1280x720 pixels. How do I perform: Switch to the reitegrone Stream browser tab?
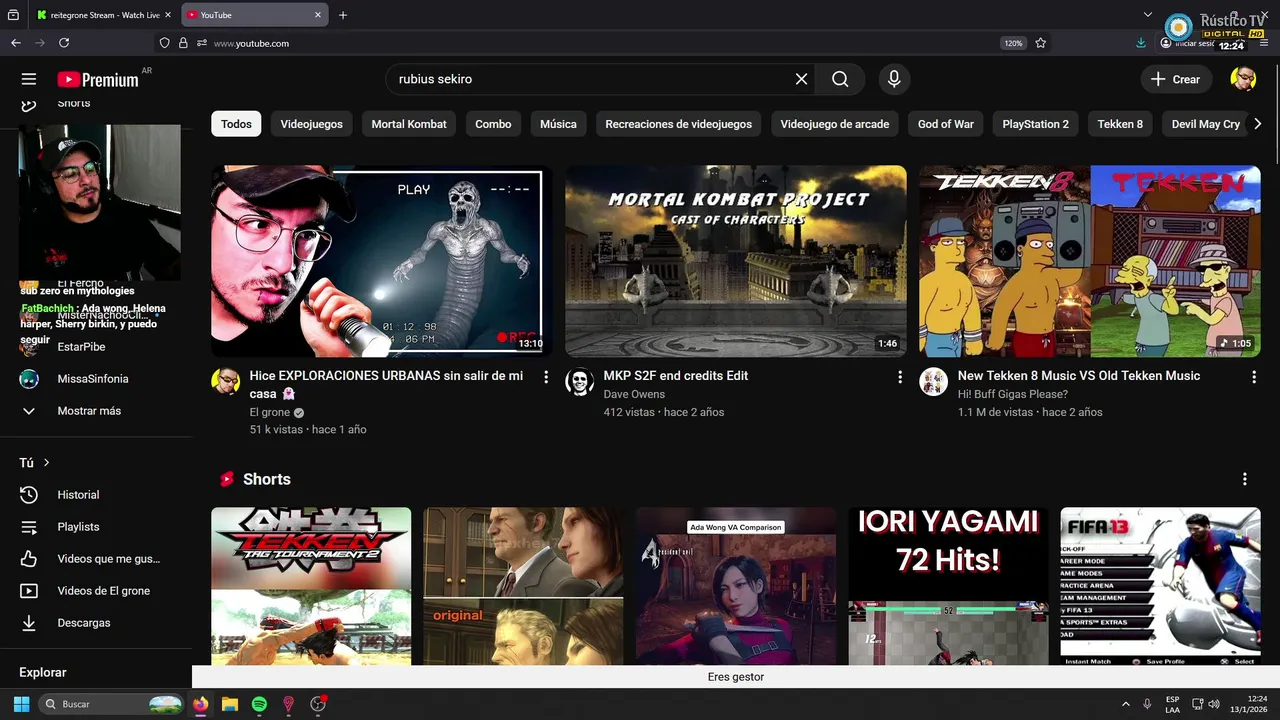103,15
